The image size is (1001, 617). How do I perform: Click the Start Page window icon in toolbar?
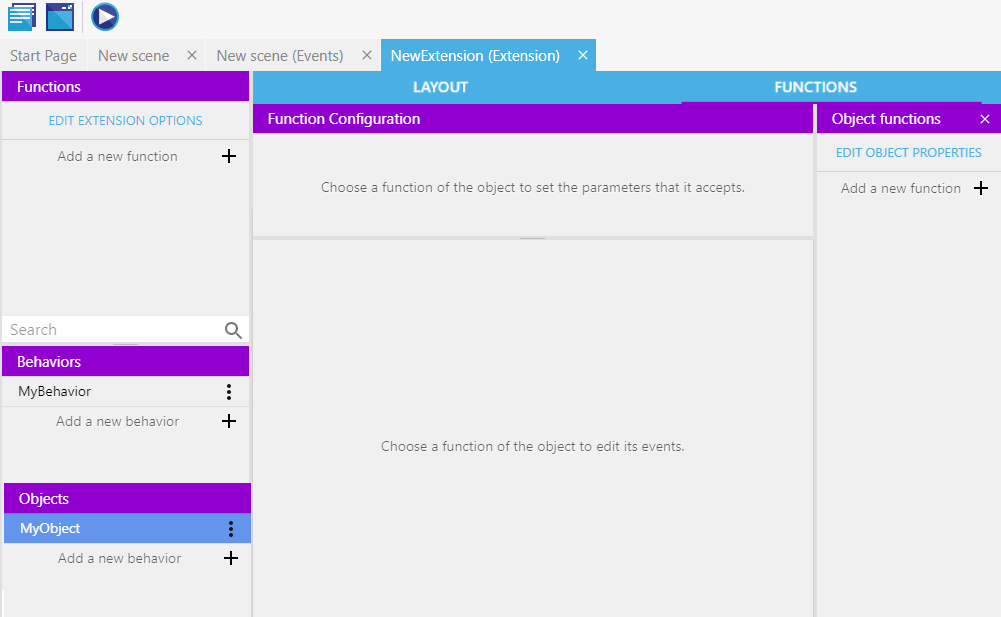[x=61, y=16]
